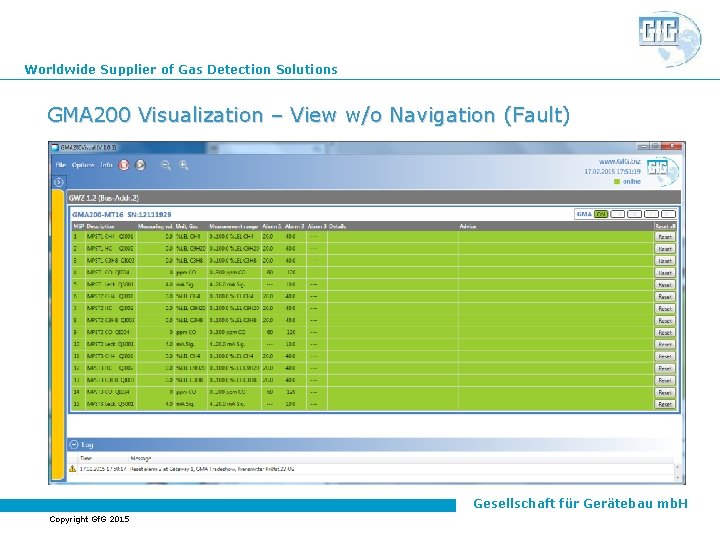720x540 pixels.
Task: Click the gray play/start icon in toolbar
Action: click(x=141, y=165)
